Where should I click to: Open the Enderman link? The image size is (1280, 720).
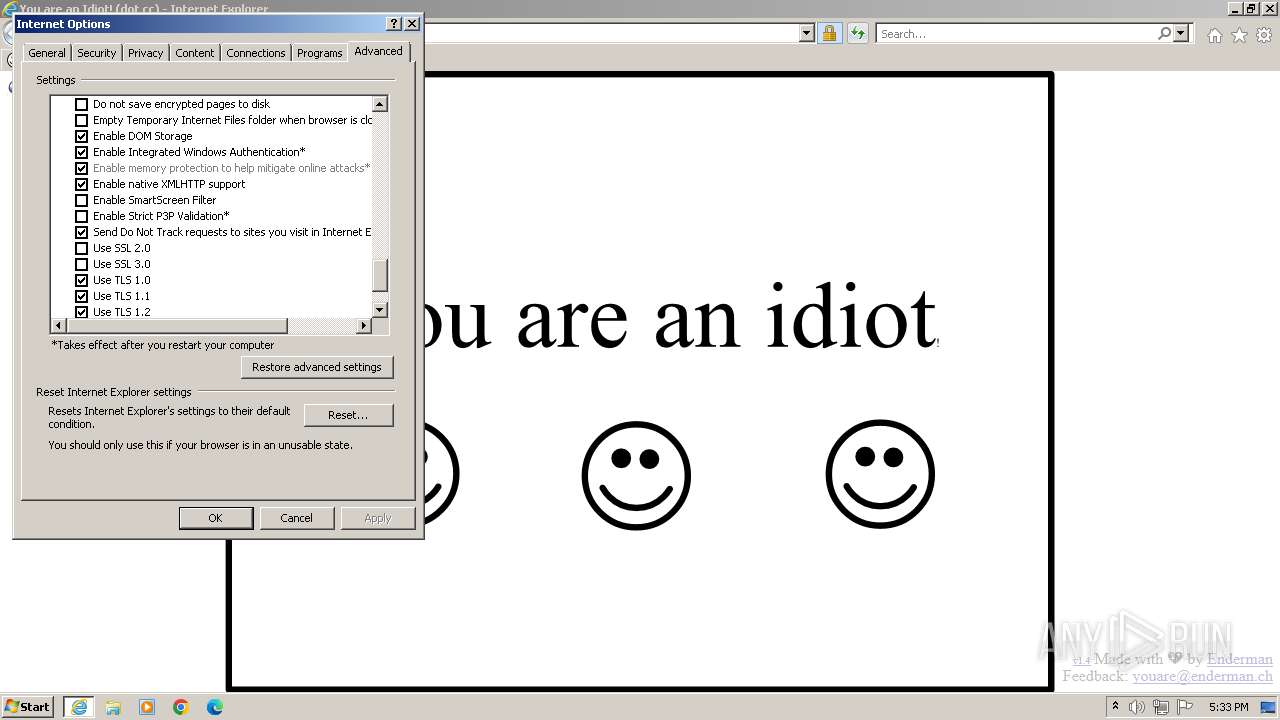tap(1240, 659)
